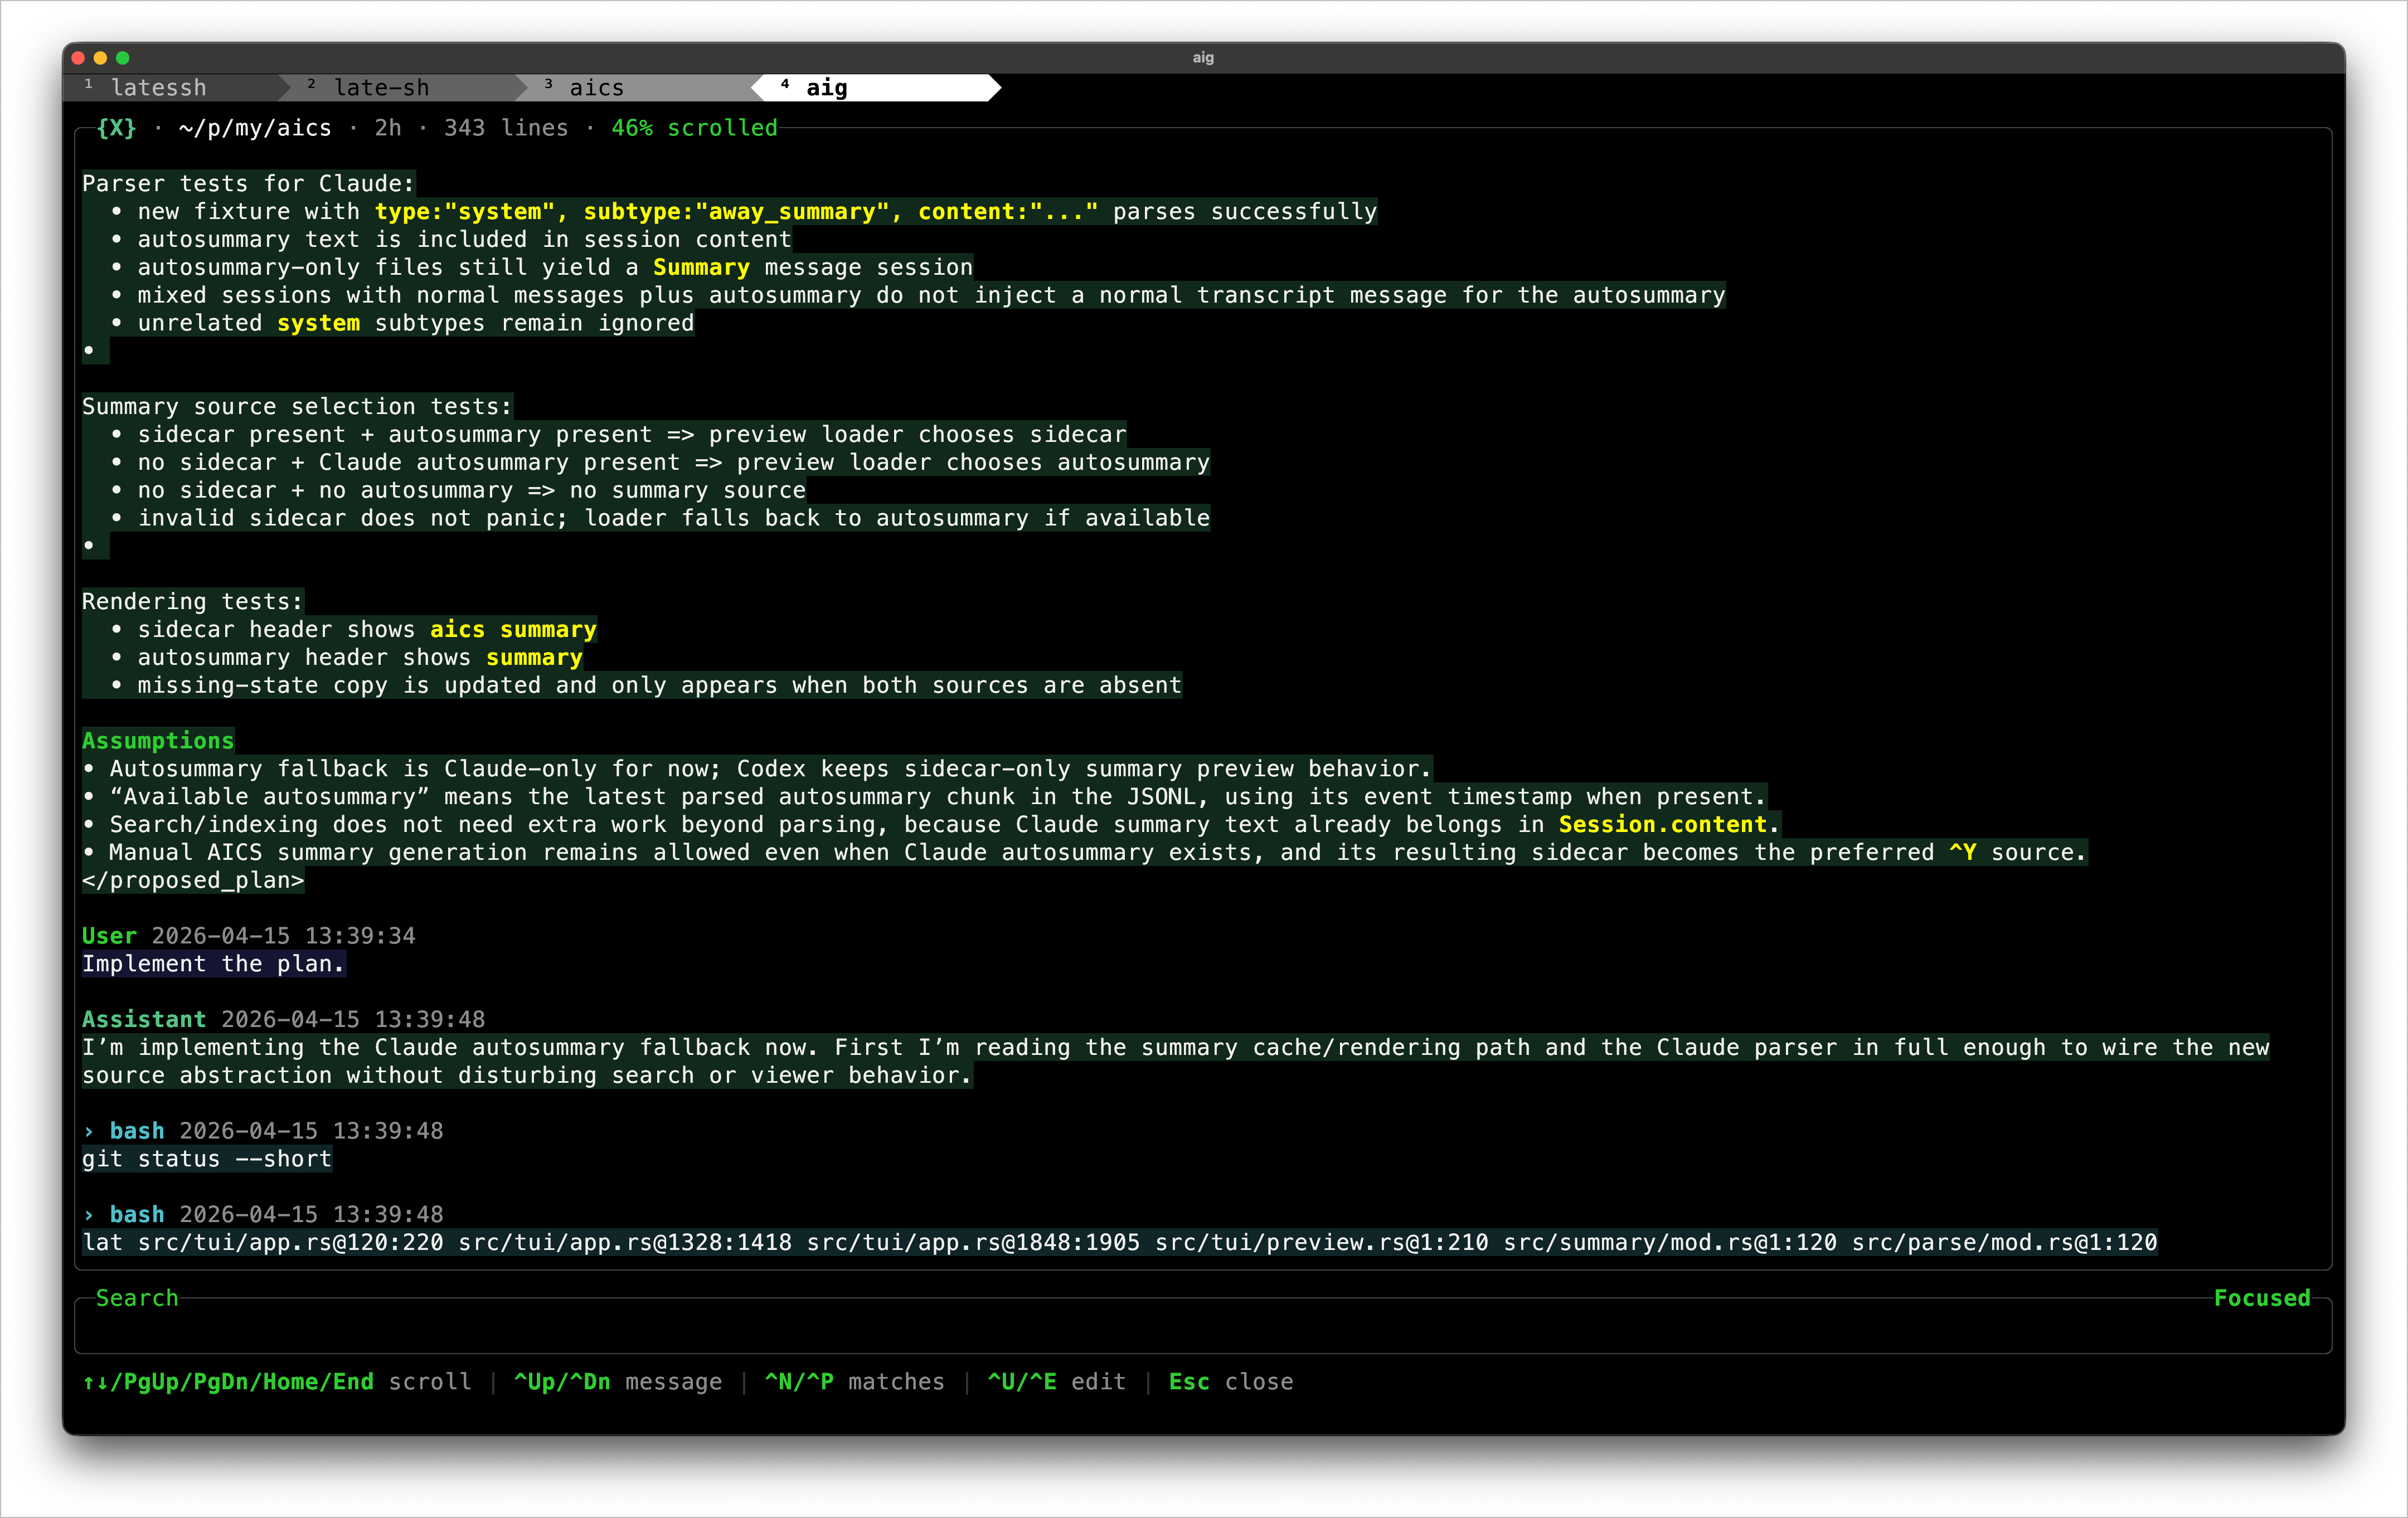Viewport: 2408px width, 1518px height.
Task: Click the User timestamp '2026-04-15 13:39:34'
Action: [x=283, y=936]
